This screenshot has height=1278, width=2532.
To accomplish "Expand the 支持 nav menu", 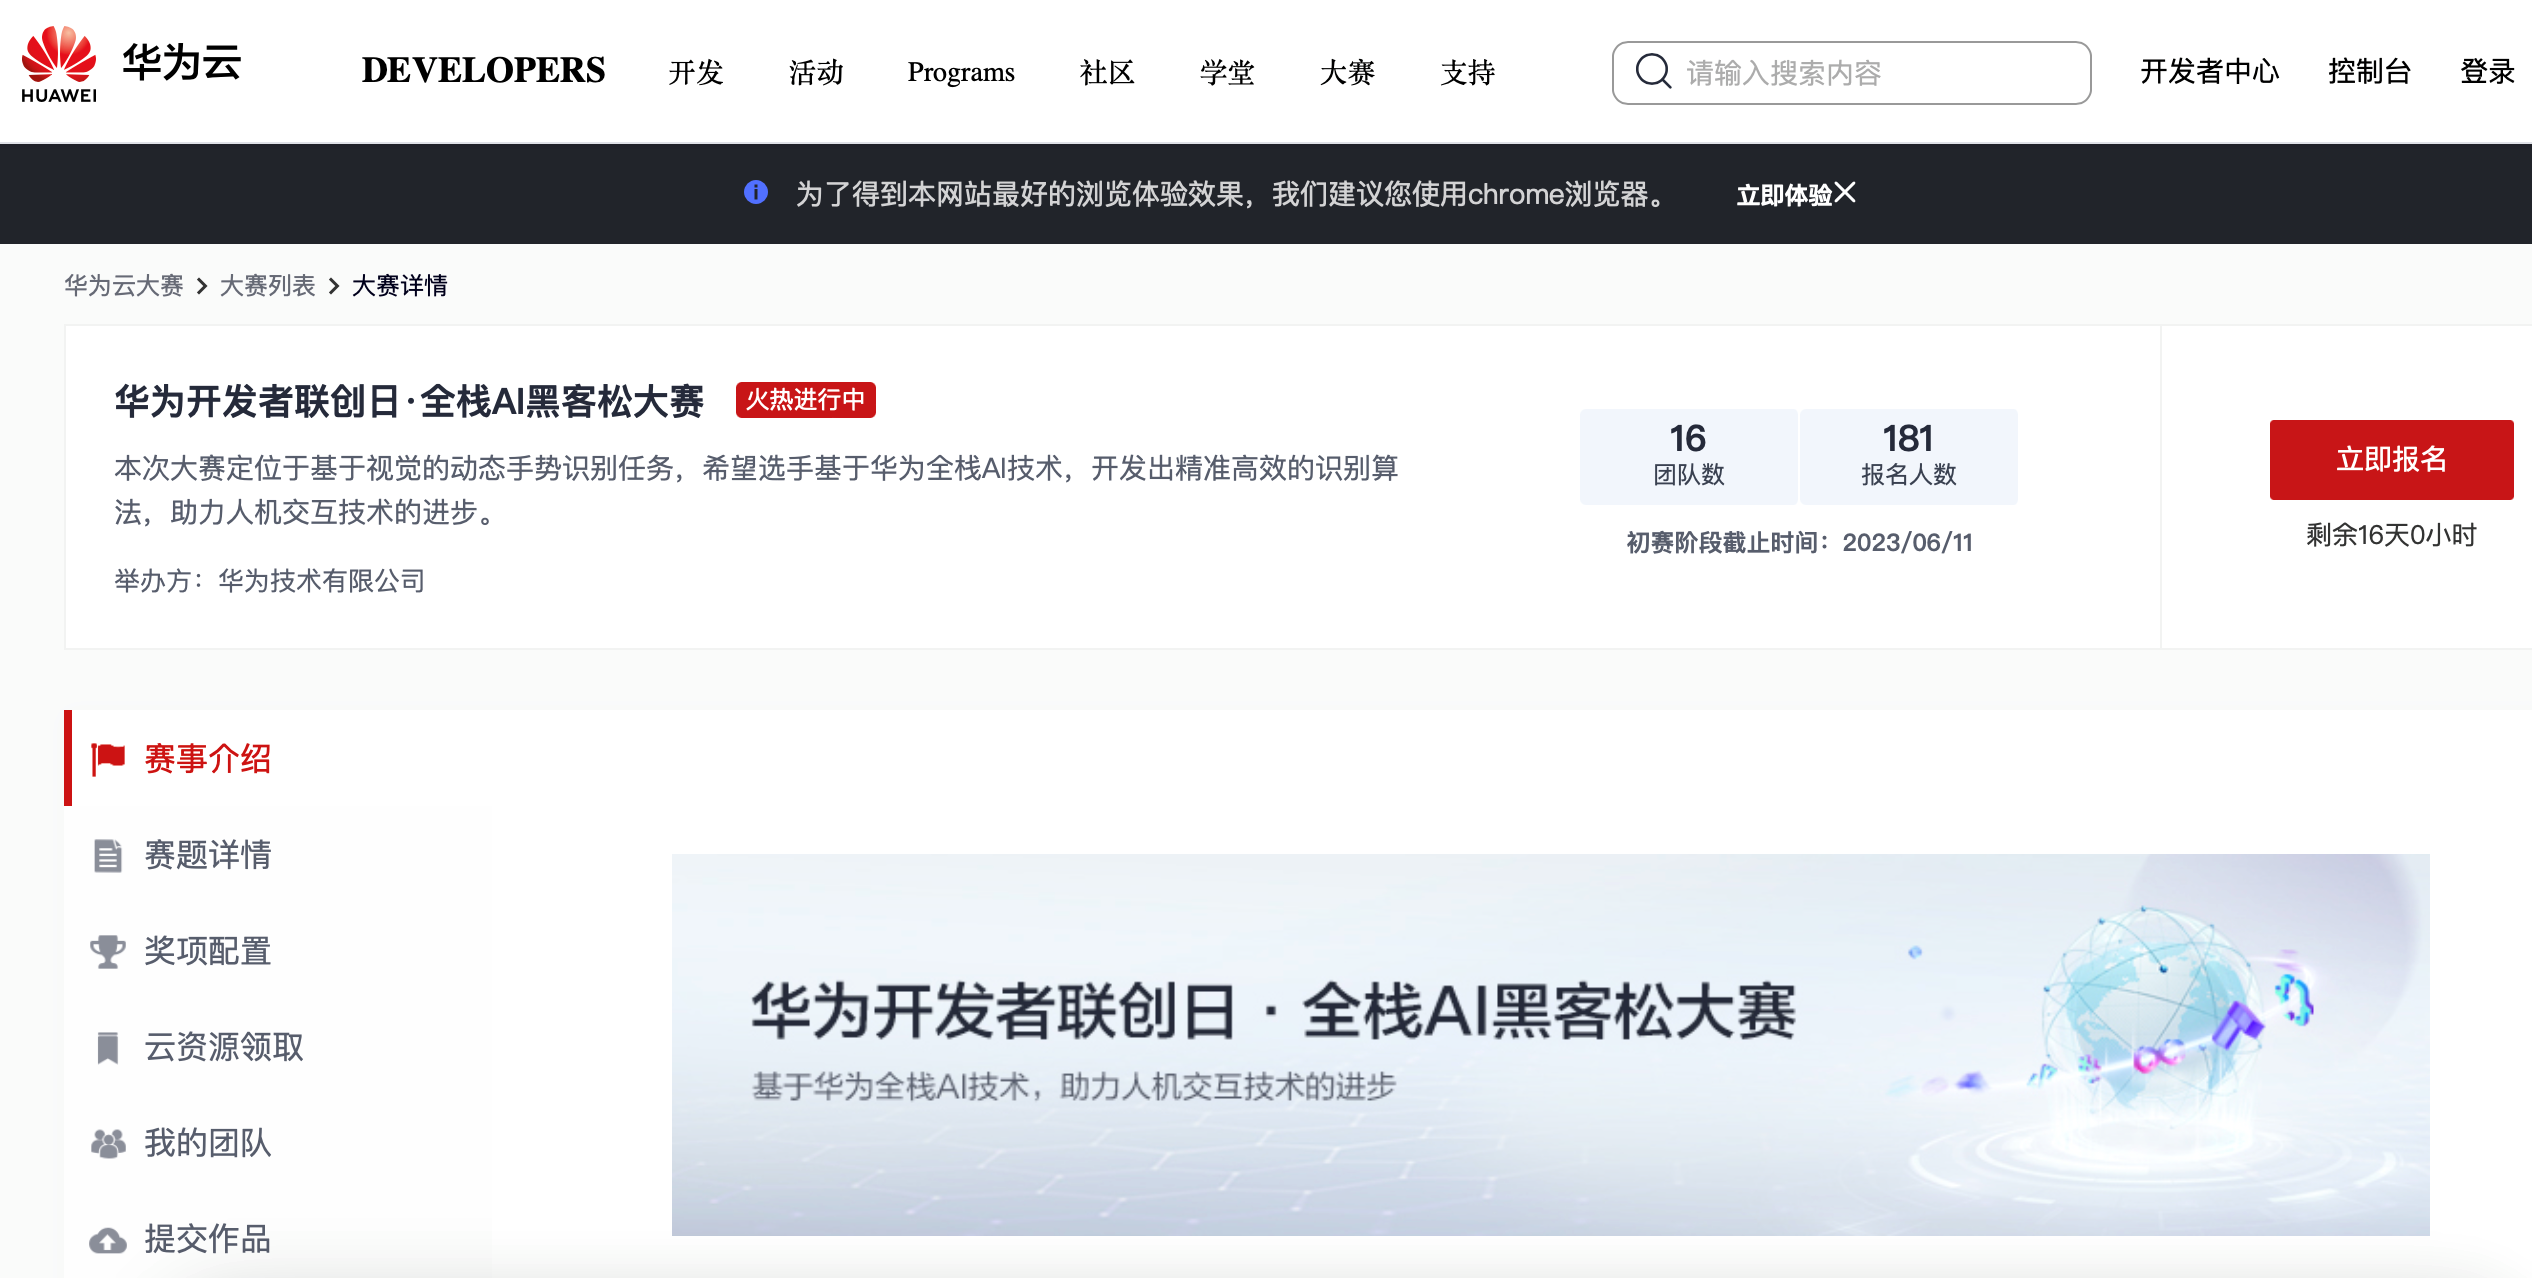I will [x=1467, y=72].
